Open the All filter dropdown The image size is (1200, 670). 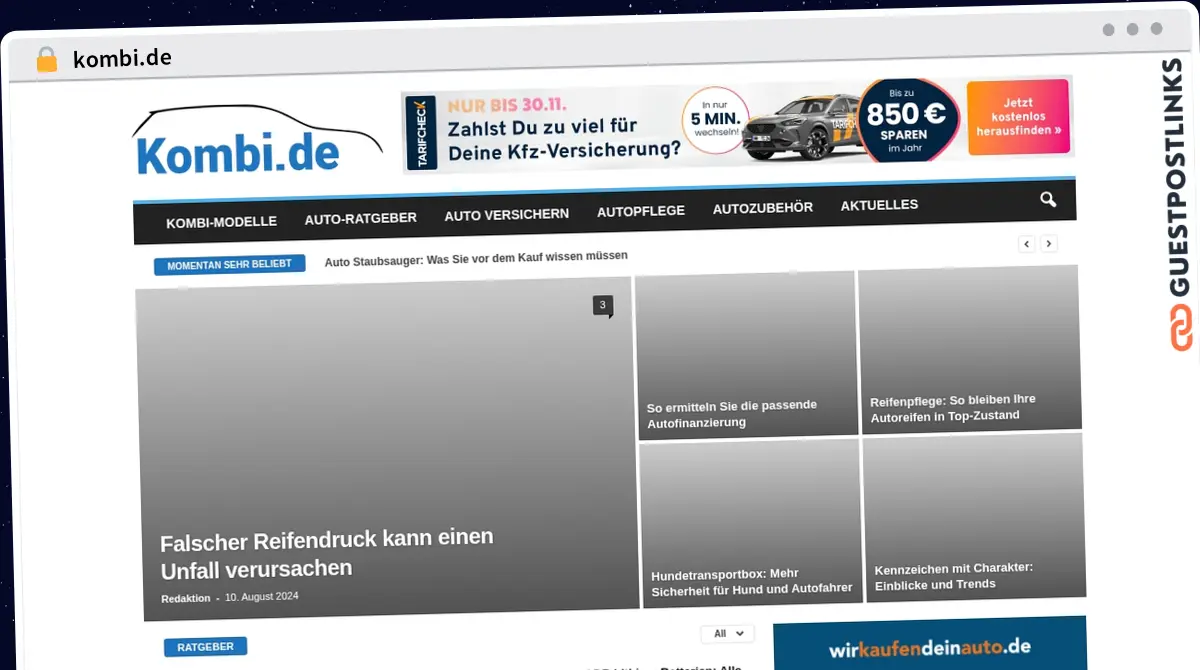point(727,633)
